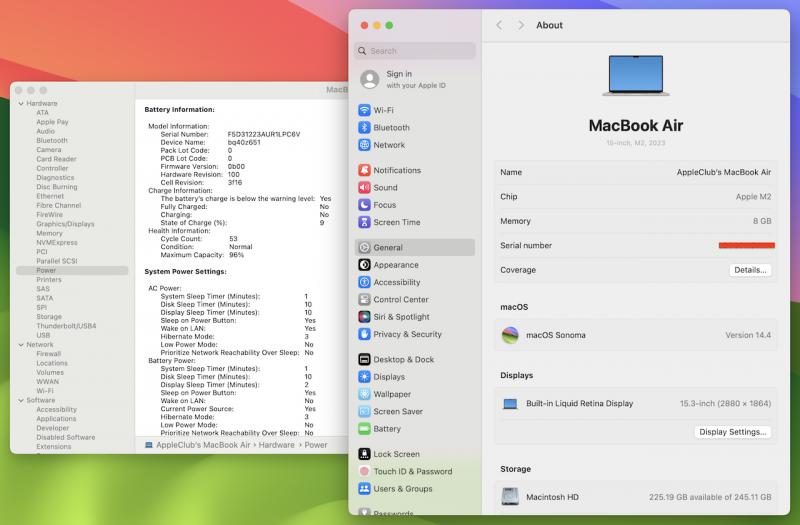Click the Macintosh HD drive icon
The width and height of the screenshot is (800, 525).
510,496
